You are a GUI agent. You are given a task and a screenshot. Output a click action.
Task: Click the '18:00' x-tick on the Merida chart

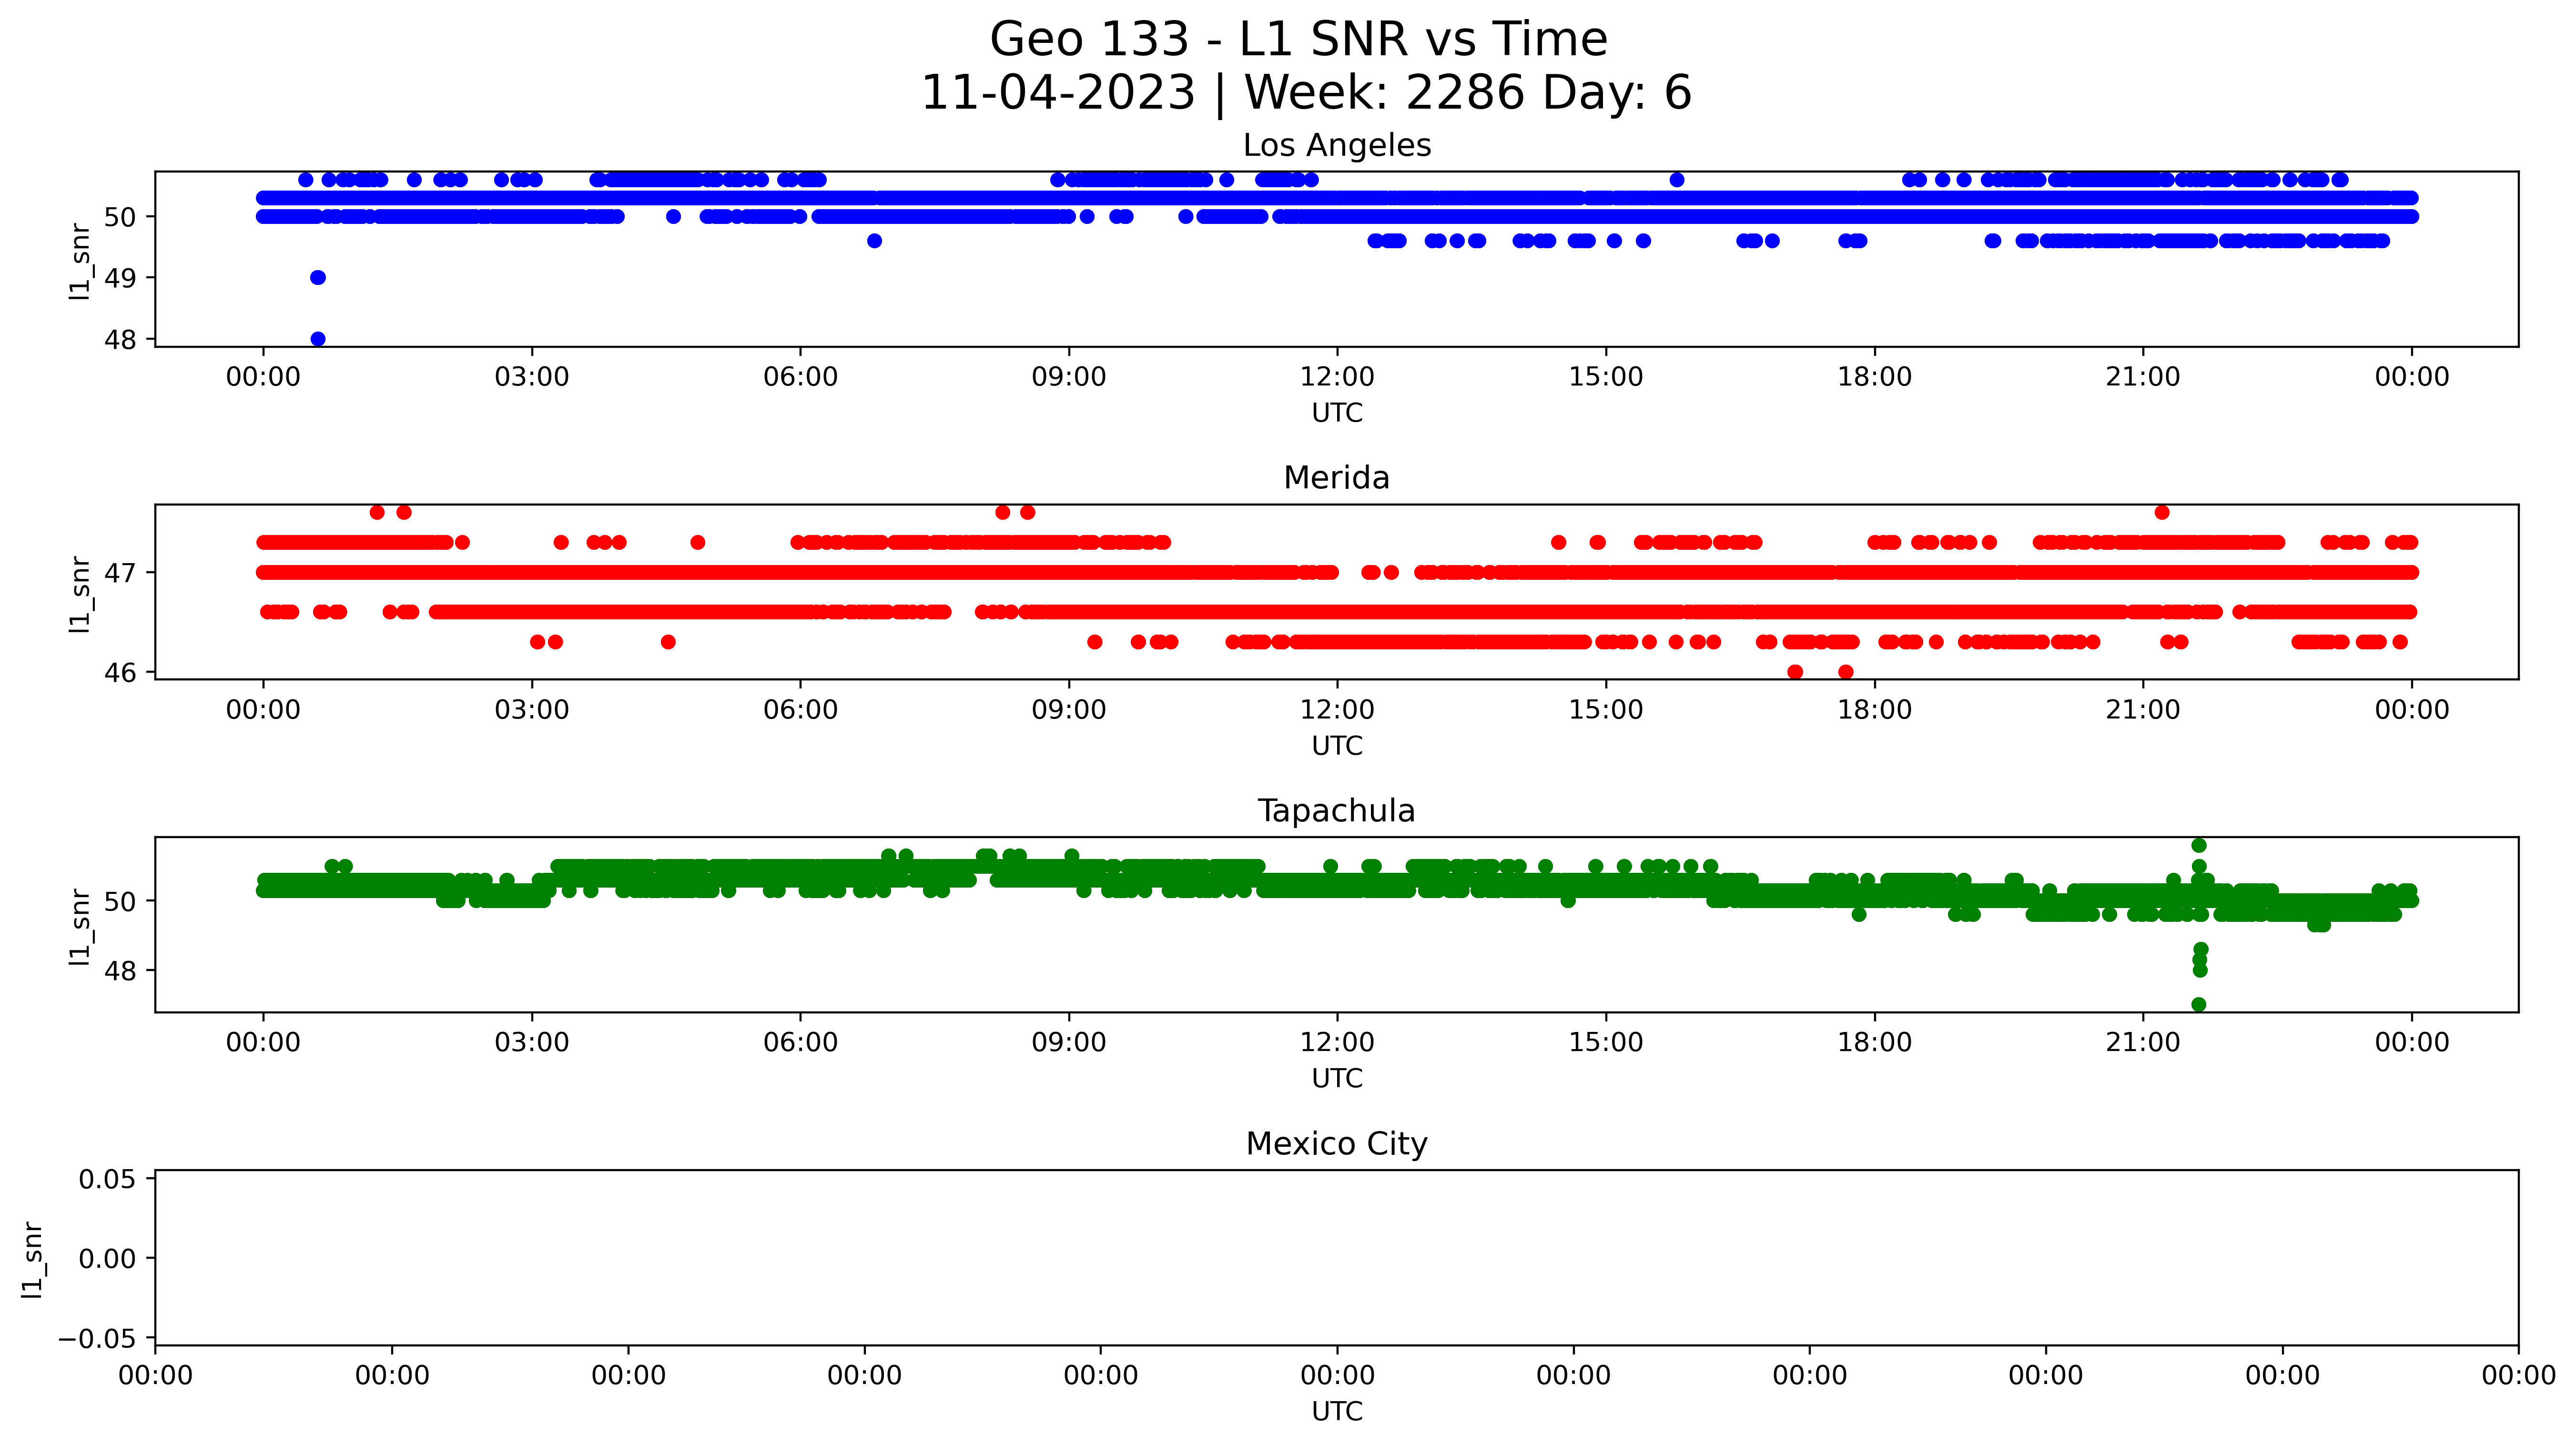click(1874, 710)
